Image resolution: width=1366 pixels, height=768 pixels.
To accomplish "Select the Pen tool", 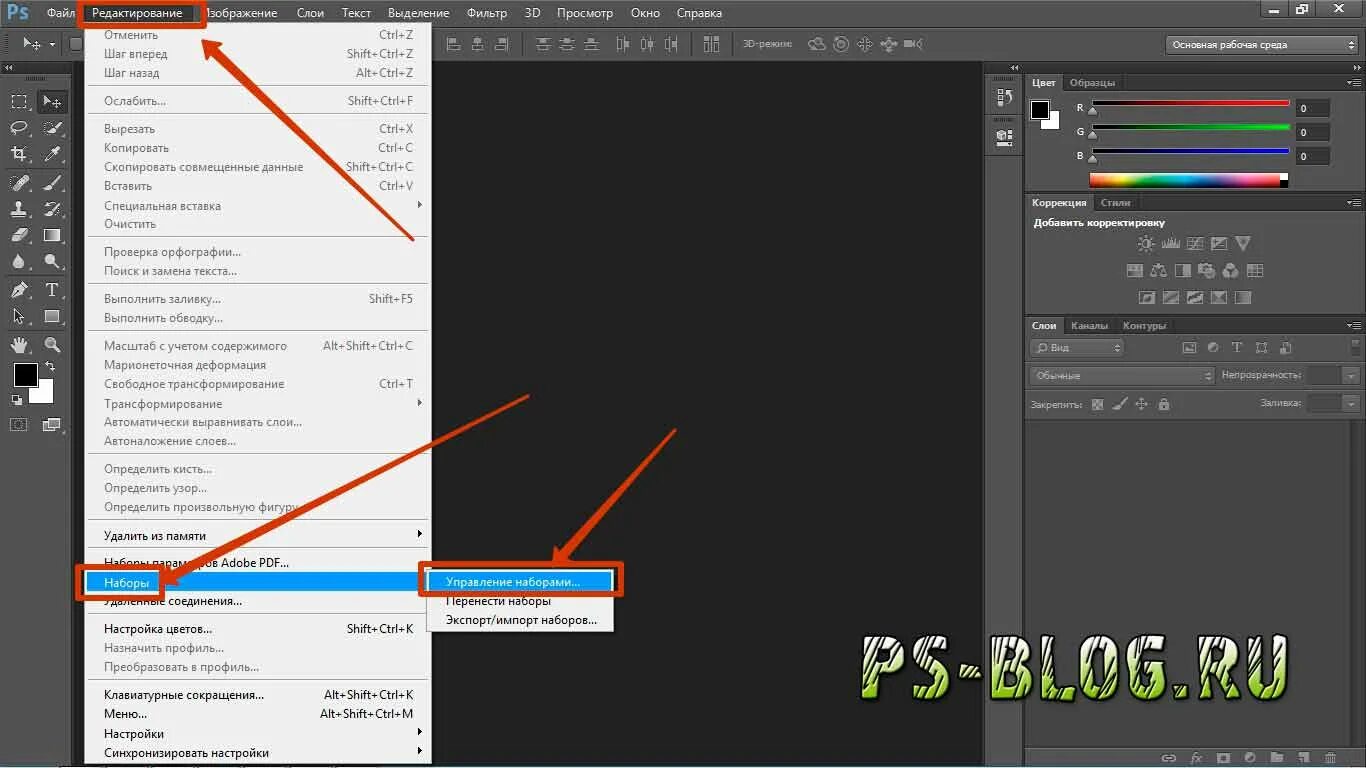I will [19, 290].
